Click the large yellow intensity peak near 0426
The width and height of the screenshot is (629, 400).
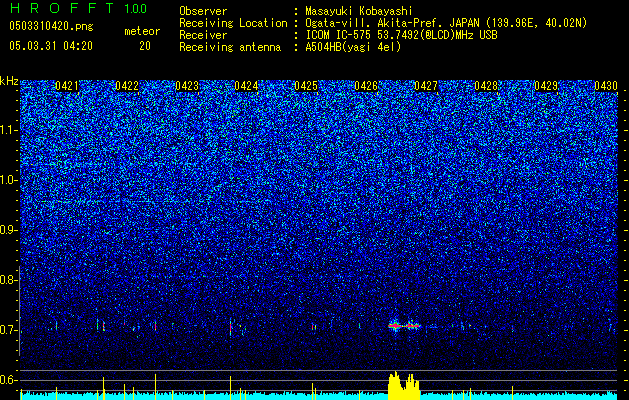tap(404, 386)
